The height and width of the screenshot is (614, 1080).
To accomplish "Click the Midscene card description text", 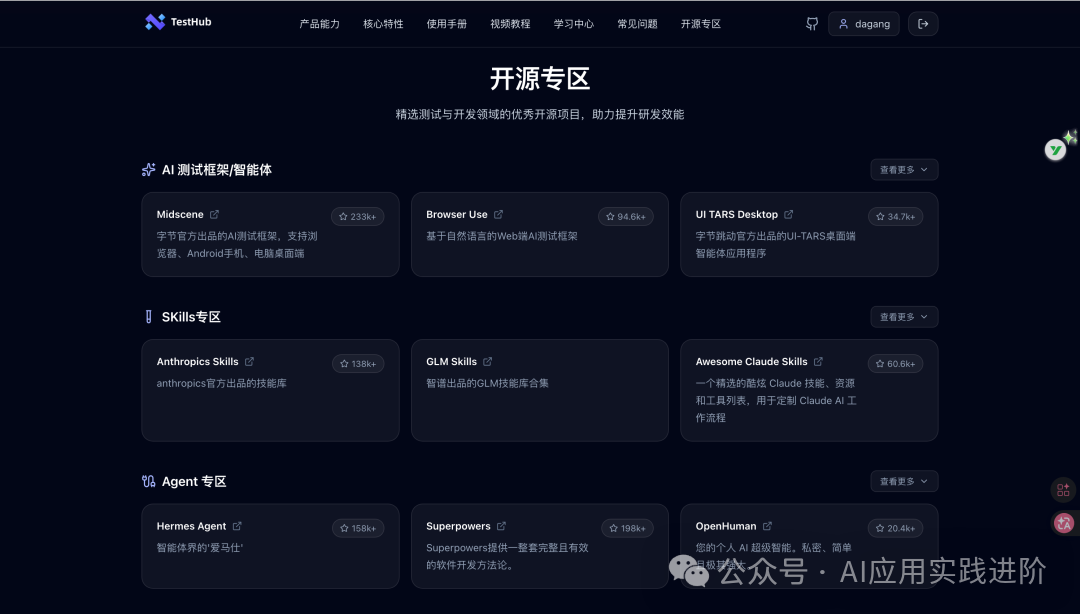I will pos(237,245).
